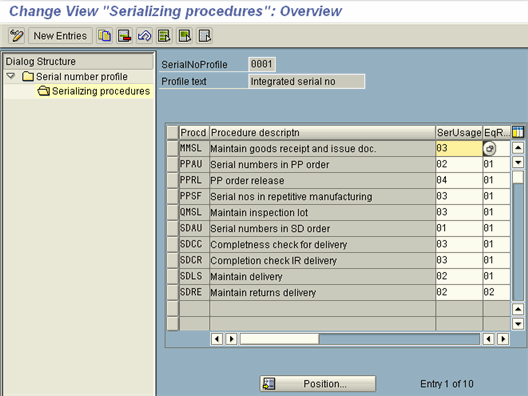Click SerUsage field of SDCC row
528x396 pixels.
point(459,244)
